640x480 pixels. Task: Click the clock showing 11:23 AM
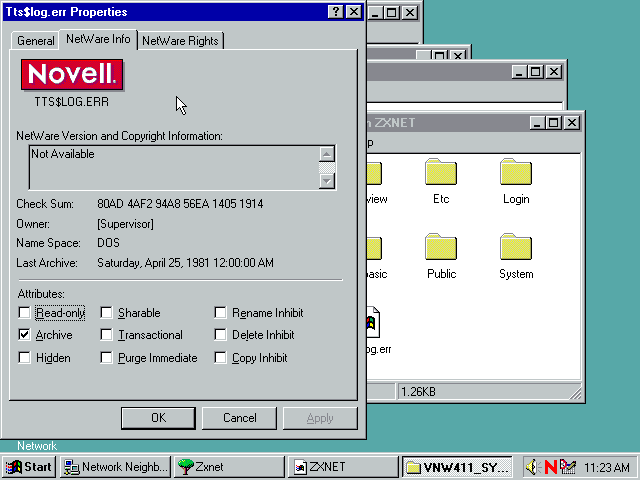tap(607, 467)
